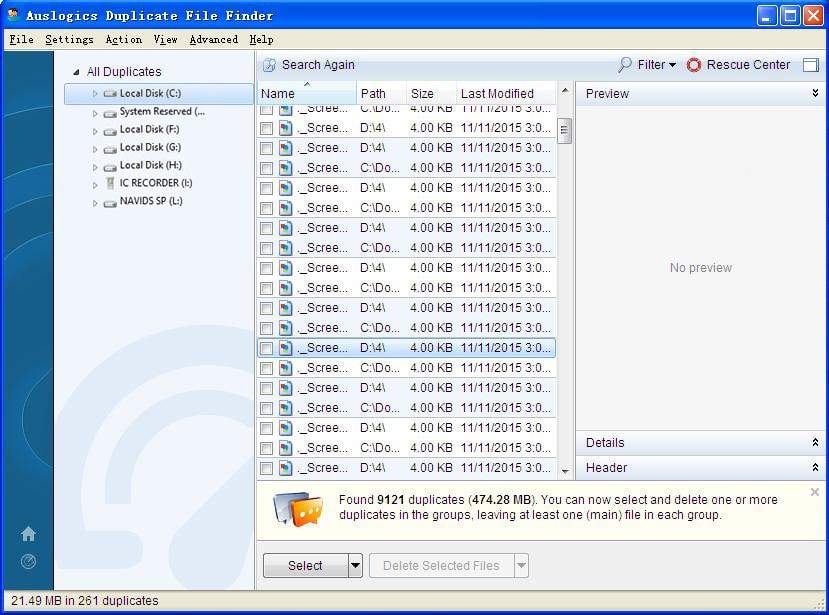Select NAVIDS SP (L:) in the tree
Viewport: 829px width, 615px height.
[x=151, y=201]
